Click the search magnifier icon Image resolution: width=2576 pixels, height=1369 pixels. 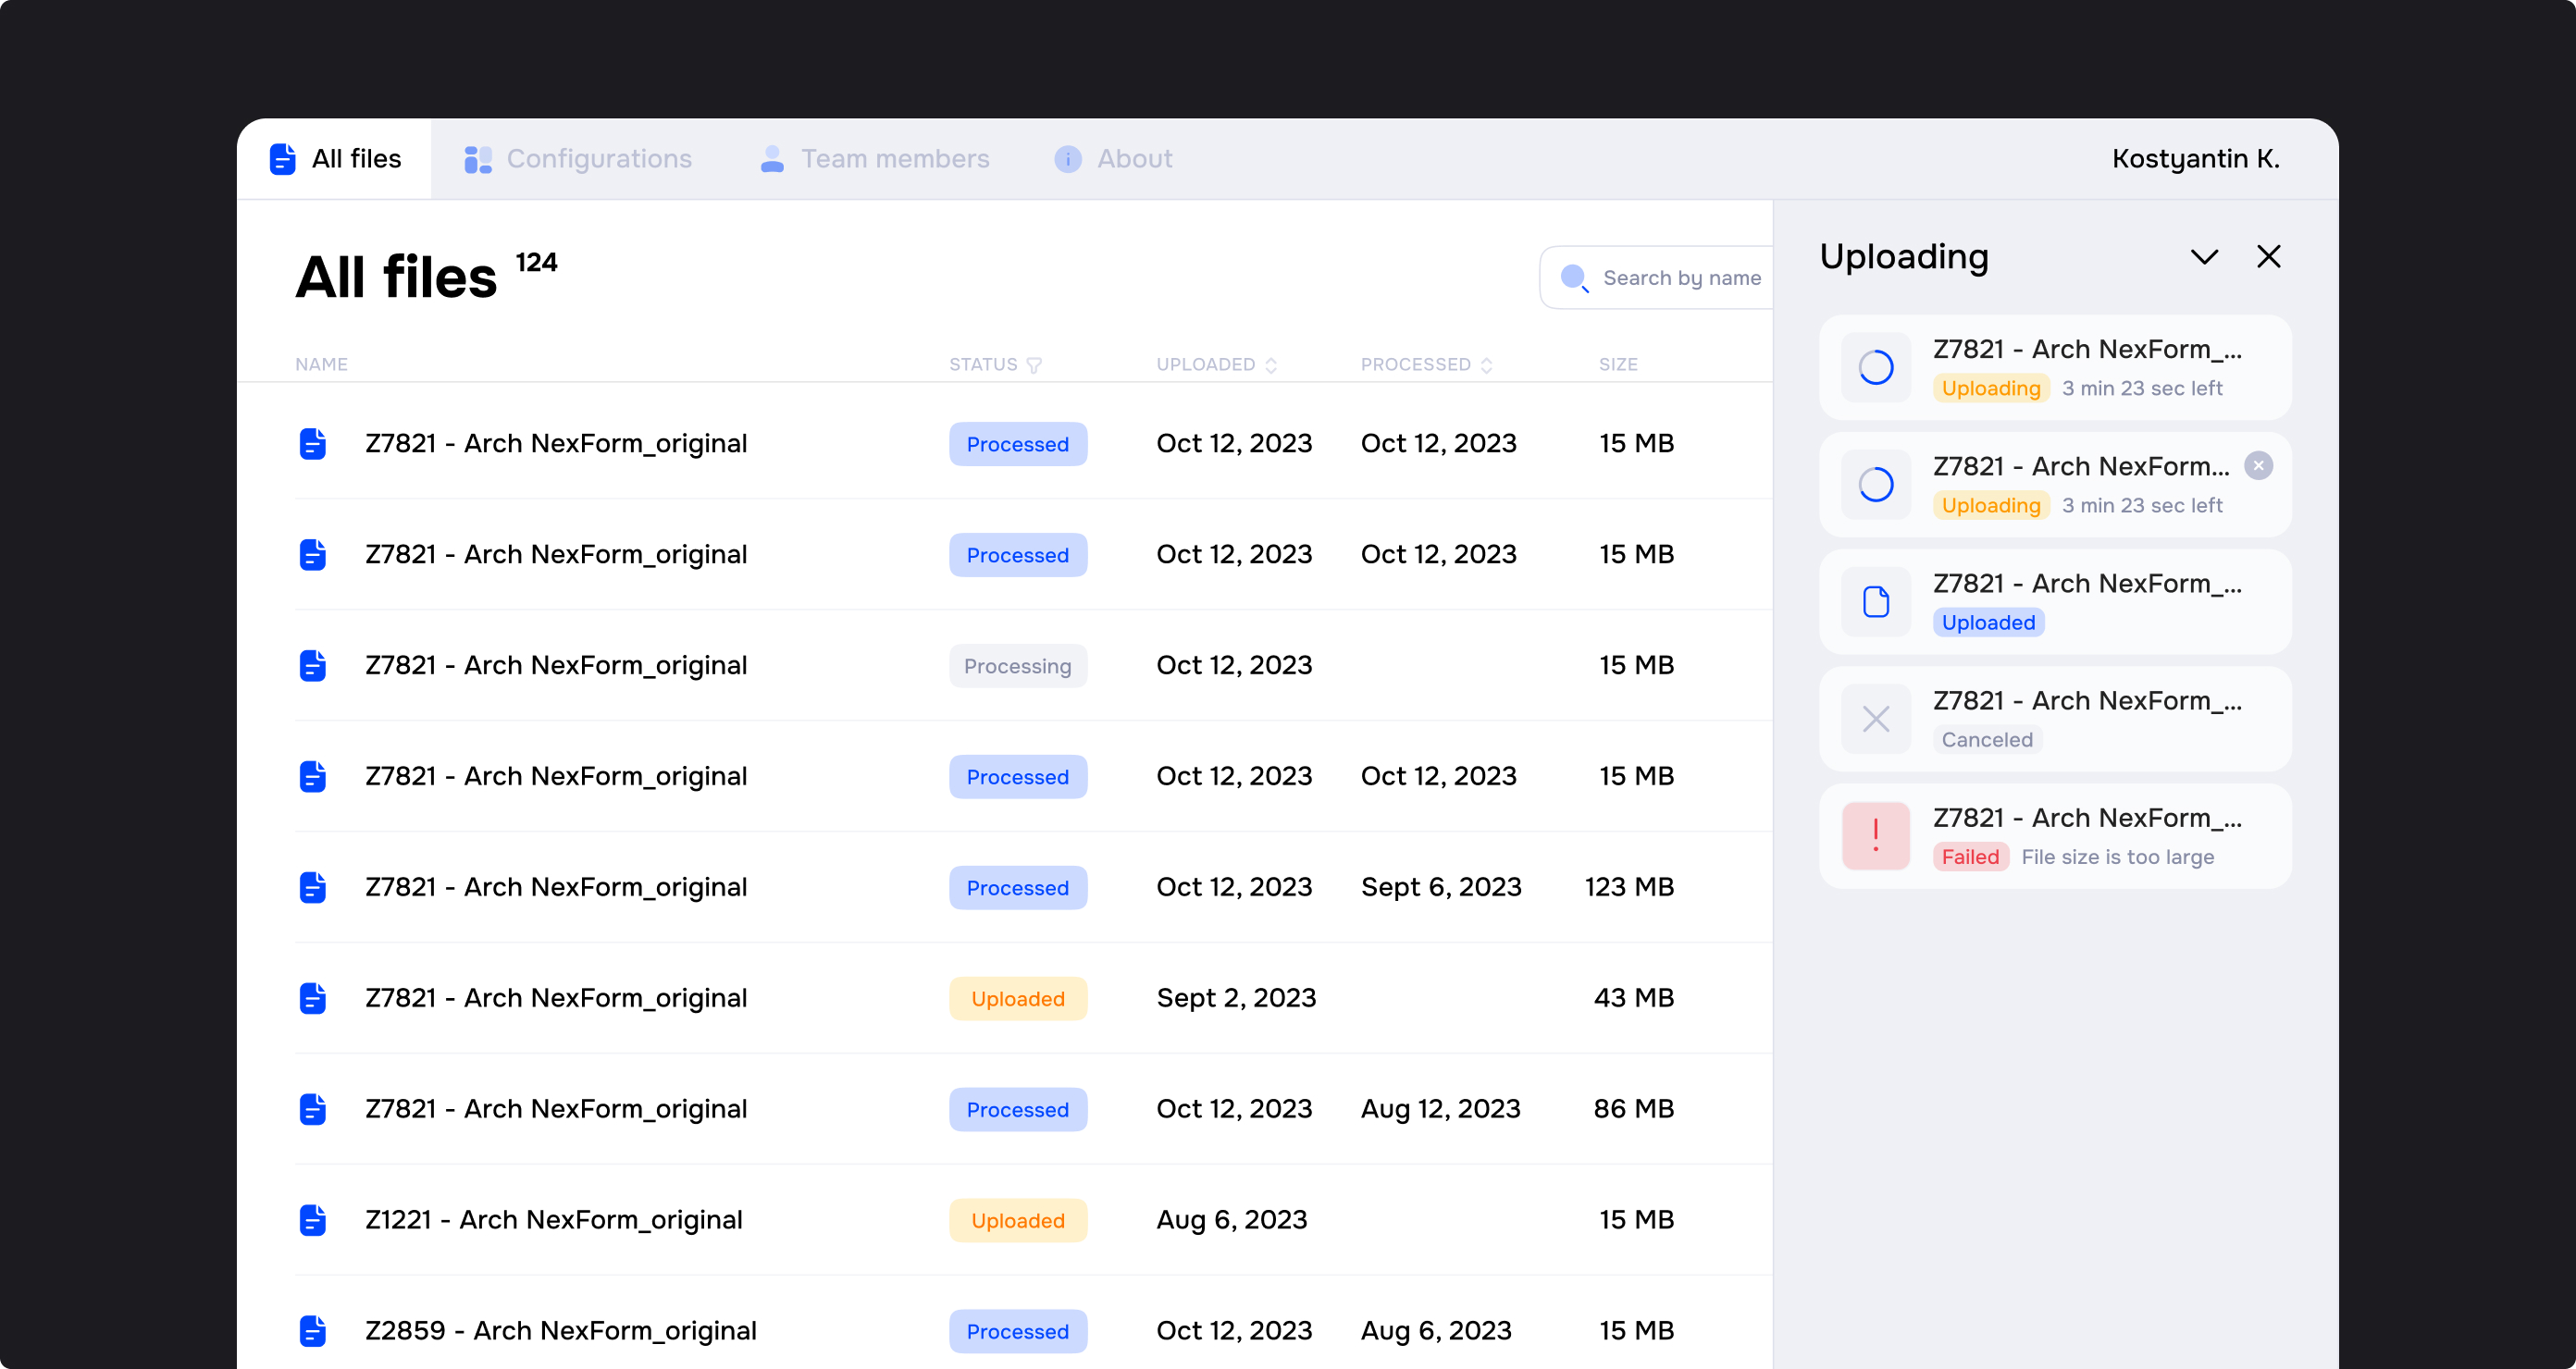coord(1574,278)
